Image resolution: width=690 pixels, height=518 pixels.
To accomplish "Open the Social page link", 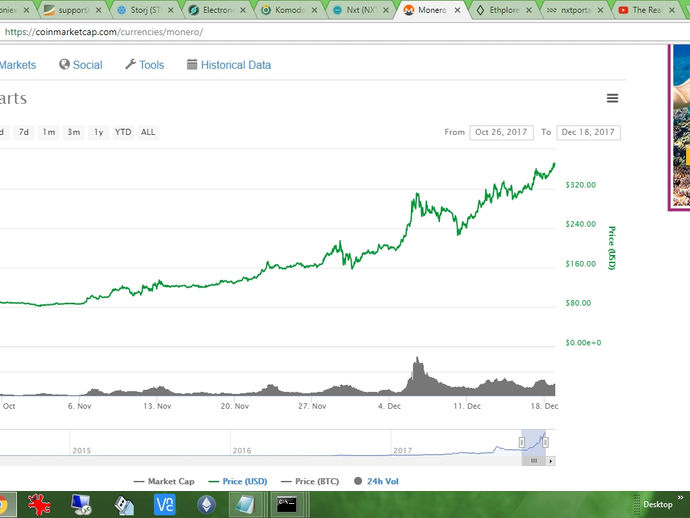I will click(x=88, y=65).
